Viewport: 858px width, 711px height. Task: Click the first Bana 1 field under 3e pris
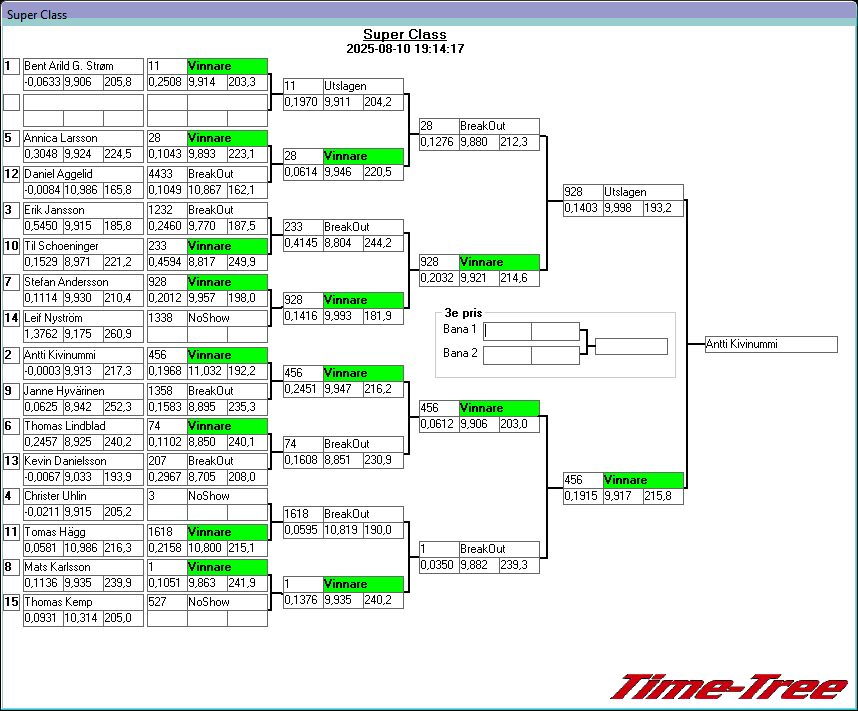pos(507,331)
